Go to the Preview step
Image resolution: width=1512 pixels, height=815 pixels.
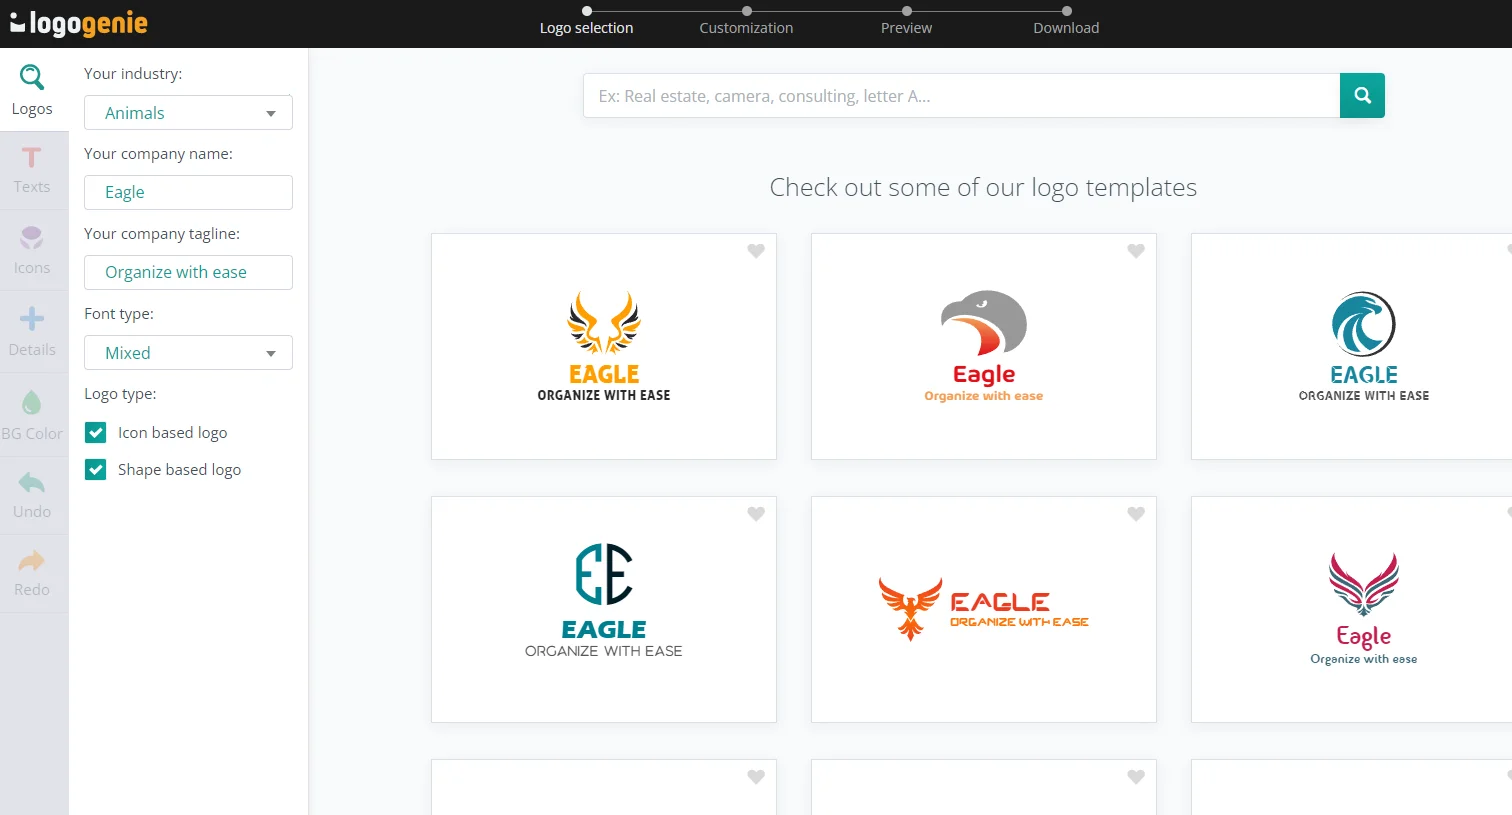906,28
